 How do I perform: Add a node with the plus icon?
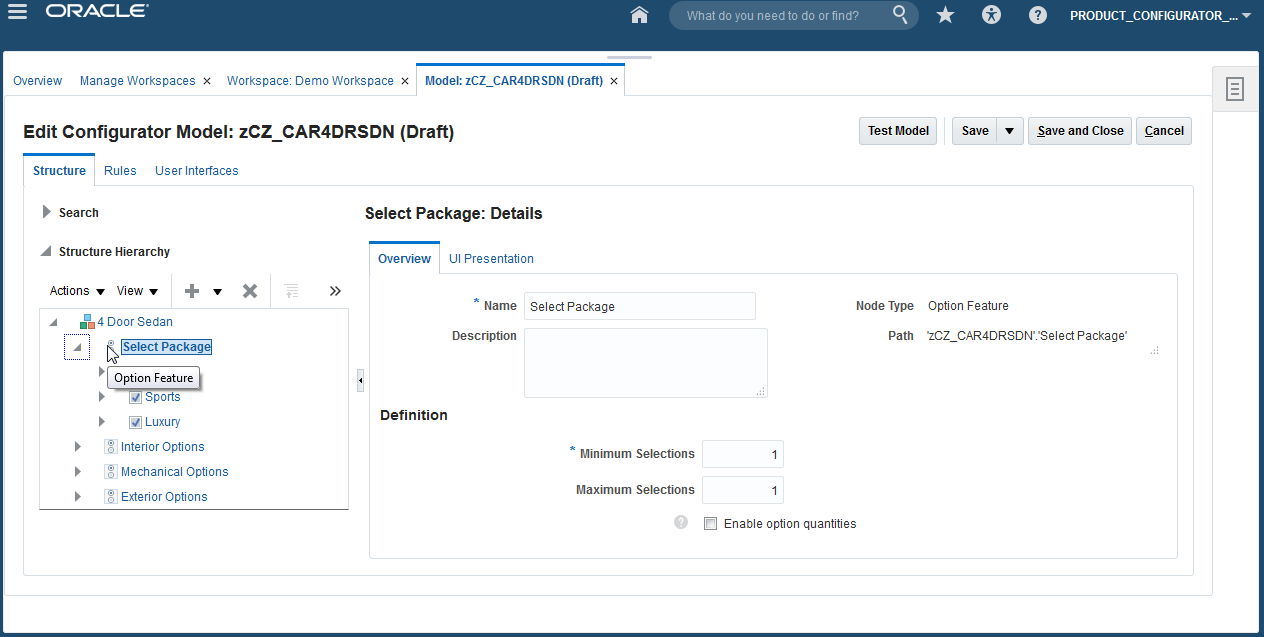pyautogui.click(x=191, y=291)
